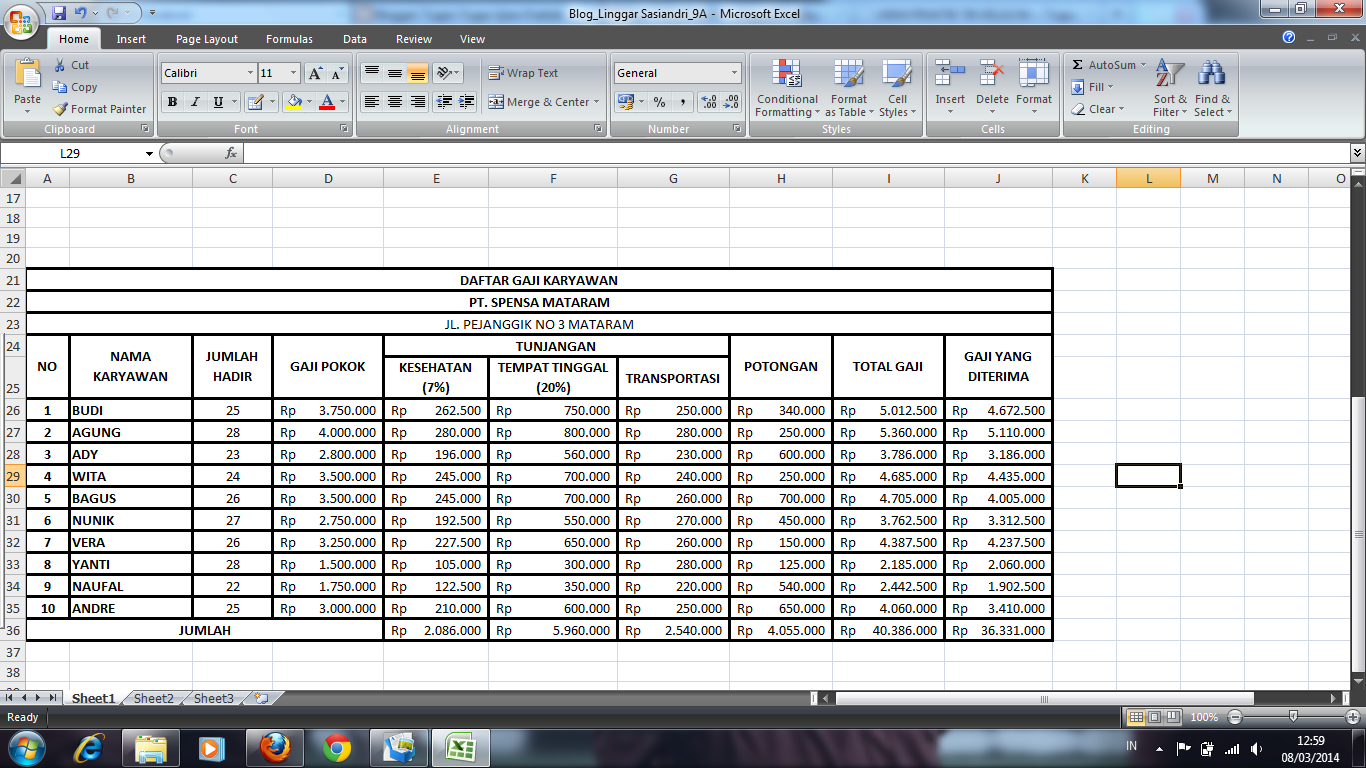Switch to the Sheet2 worksheet tab
Screen dimensions: 1366x768
click(x=154, y=699)
